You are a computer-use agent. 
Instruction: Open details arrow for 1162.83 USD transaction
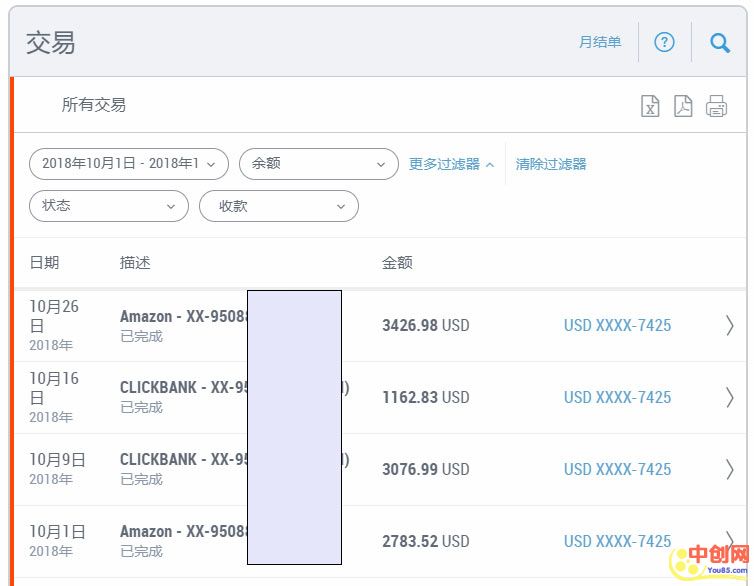[729, 397]
